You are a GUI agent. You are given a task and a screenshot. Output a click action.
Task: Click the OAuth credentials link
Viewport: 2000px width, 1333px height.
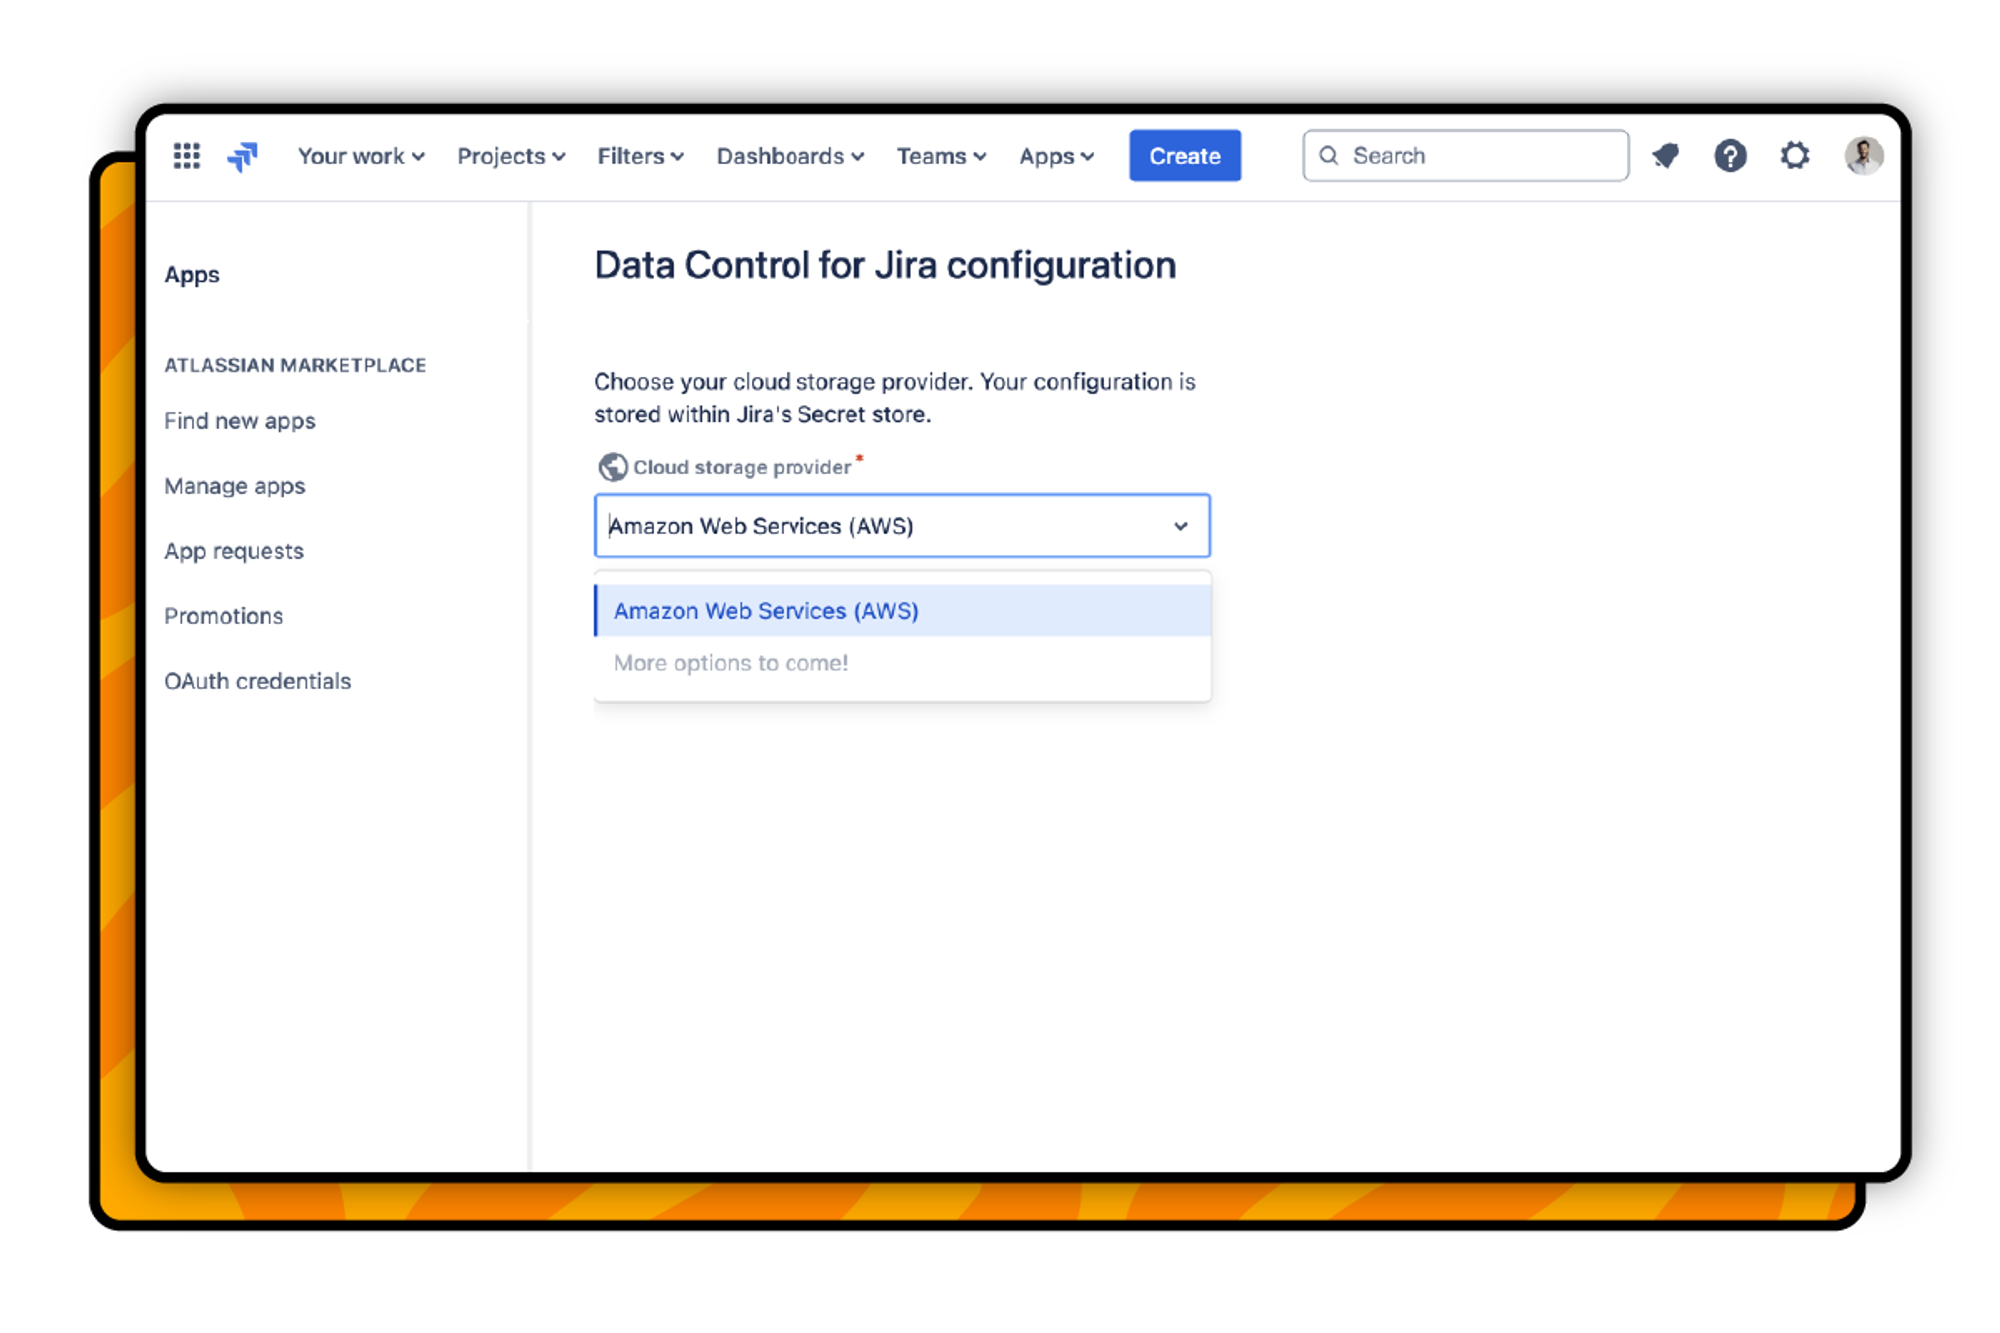click(259, 680)
